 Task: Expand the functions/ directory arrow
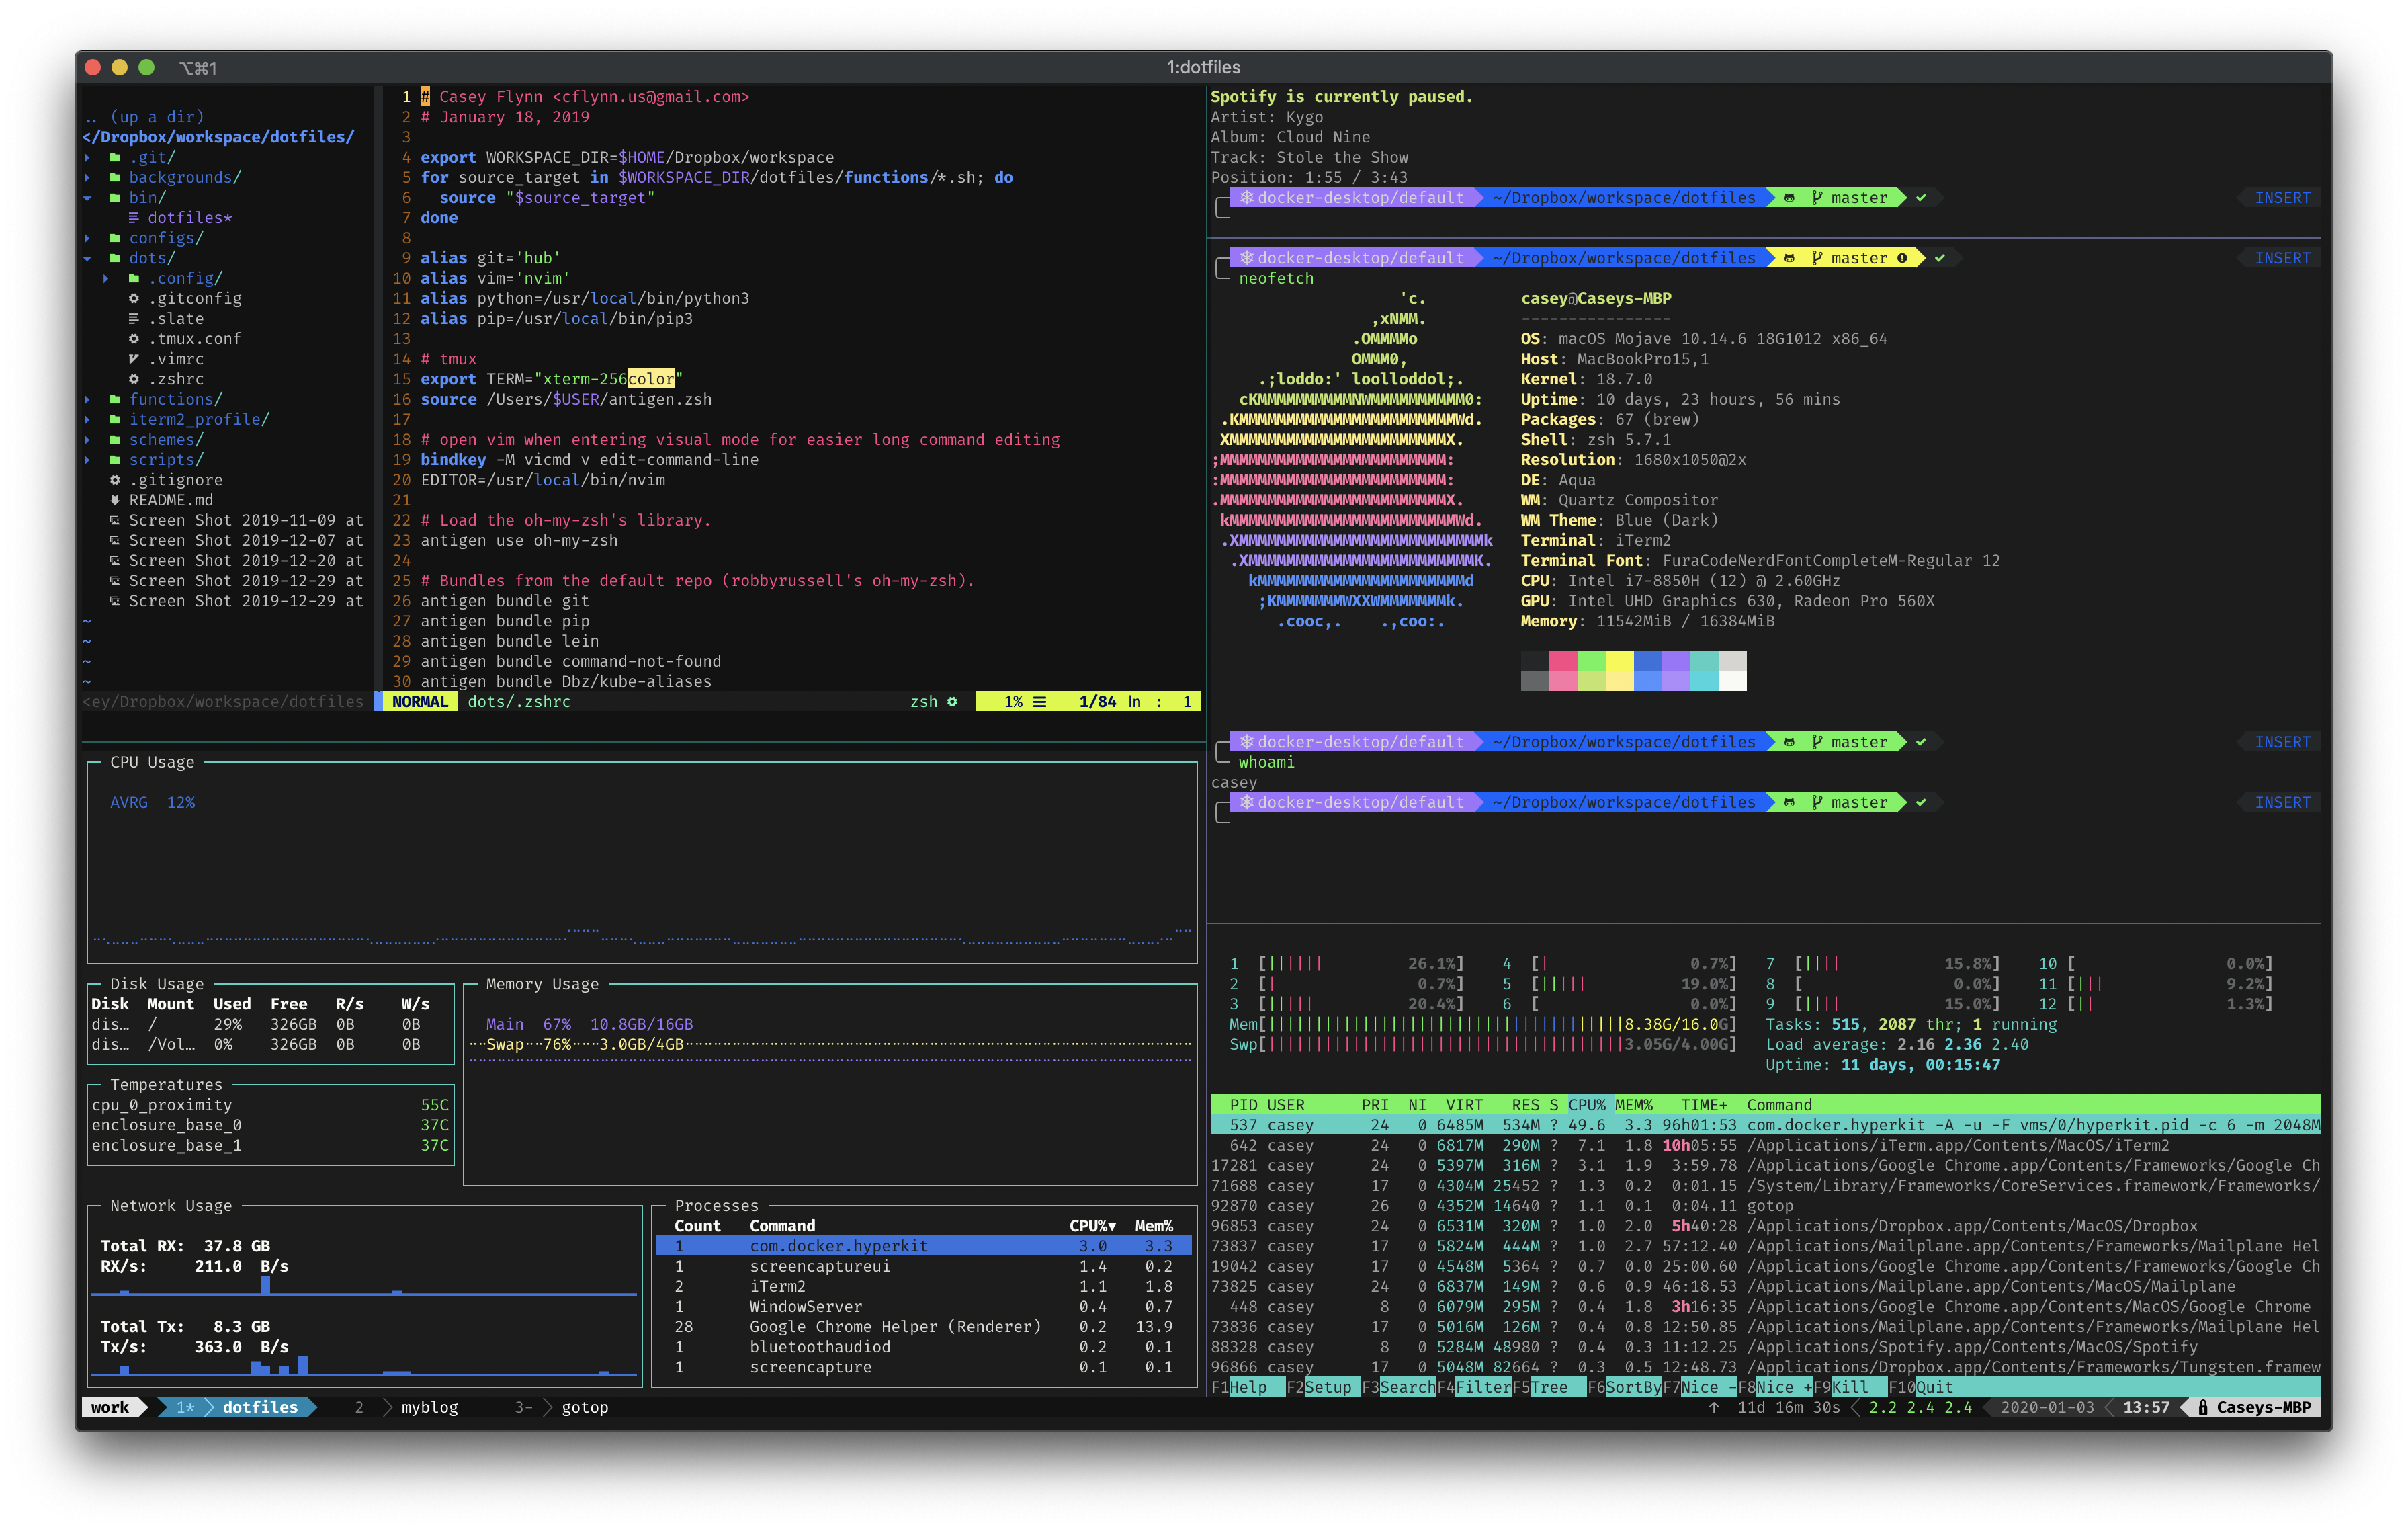[x=88, y=399]
